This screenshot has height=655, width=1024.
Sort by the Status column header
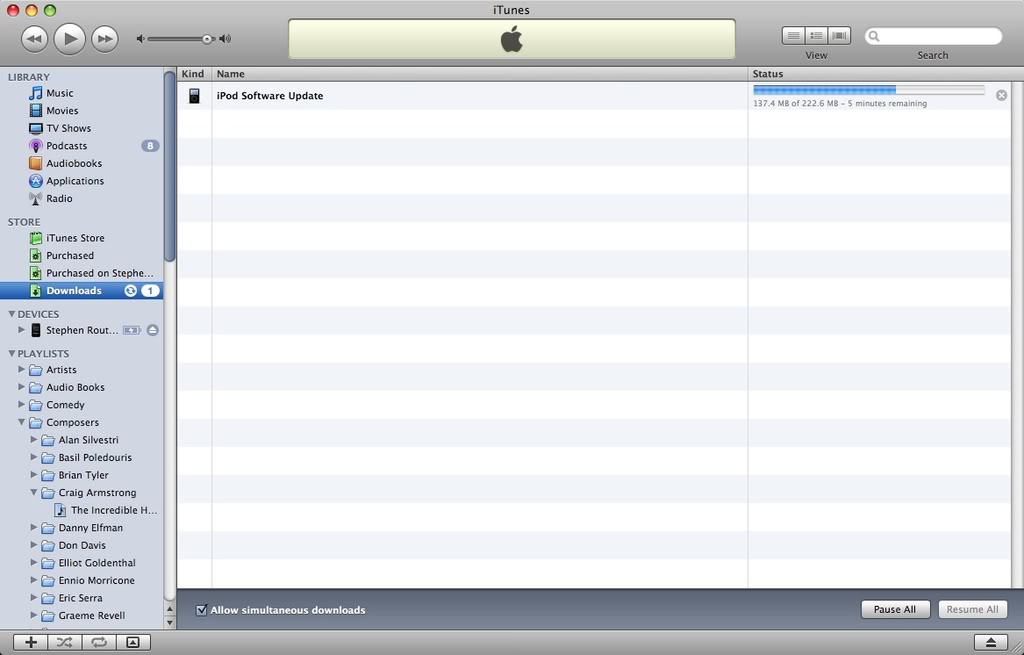pos(879,74)
